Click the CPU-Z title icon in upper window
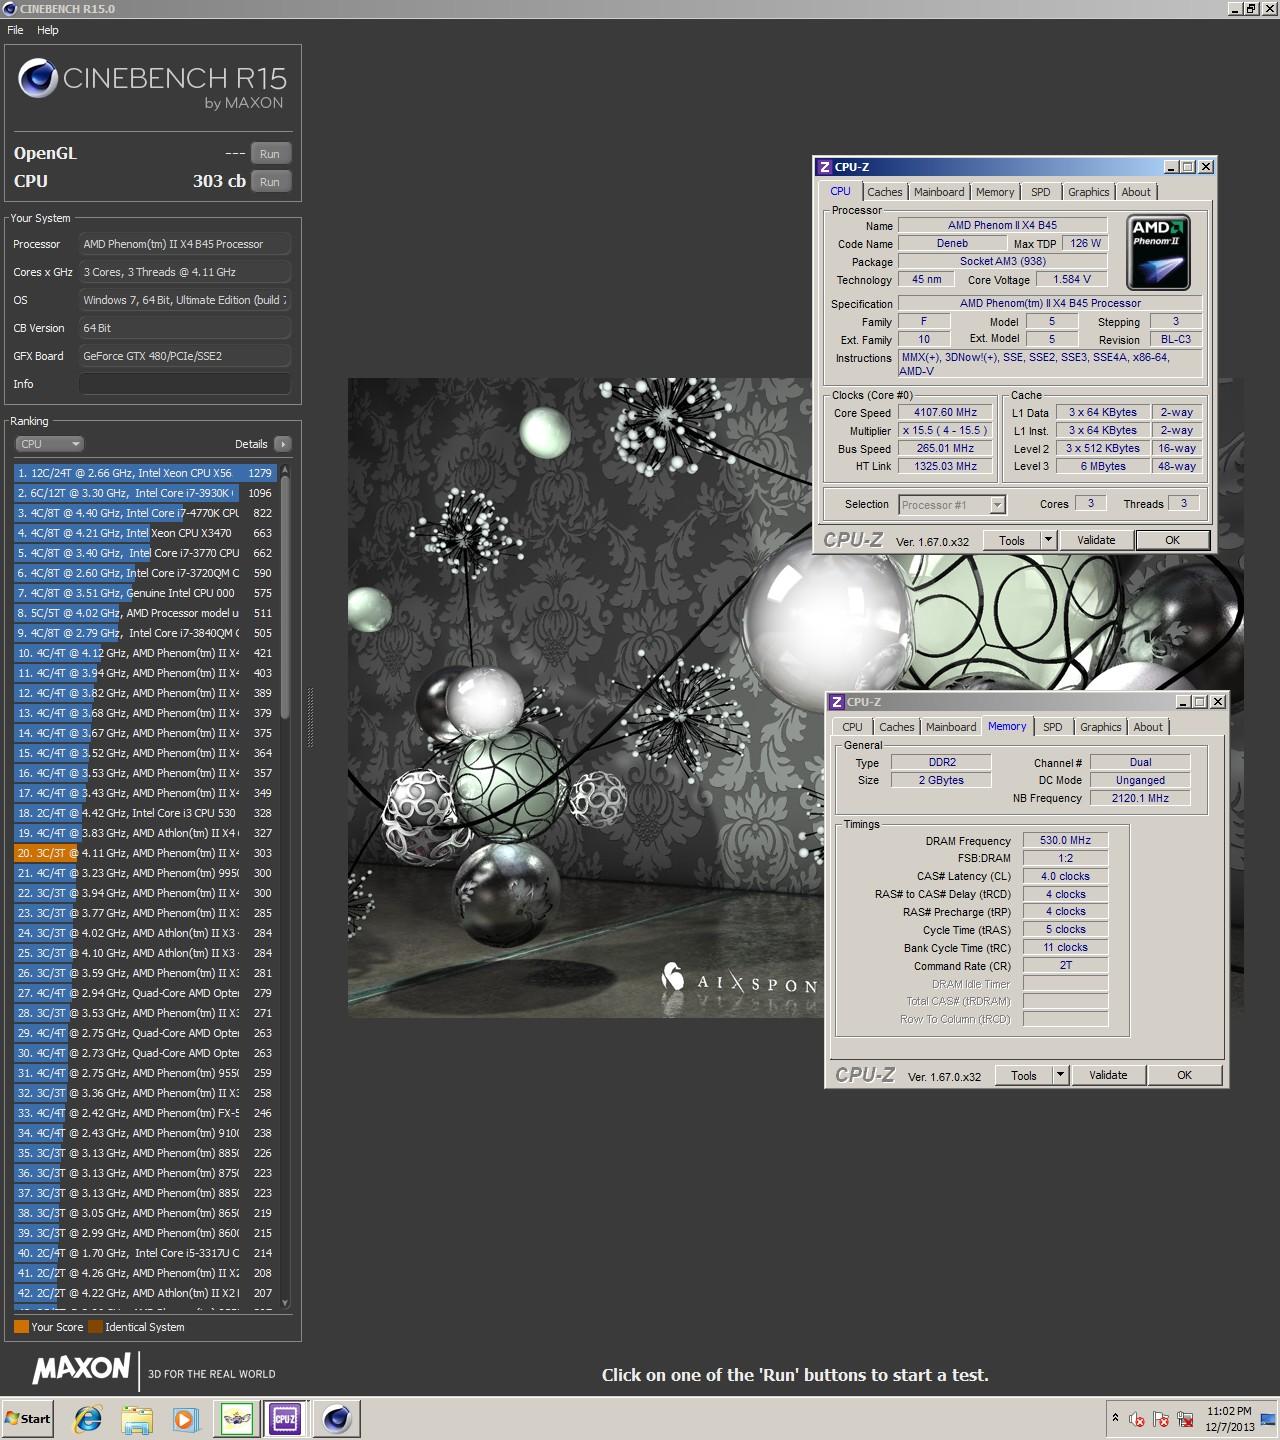Viewport: 1280px width, 1440px height. 825,167
